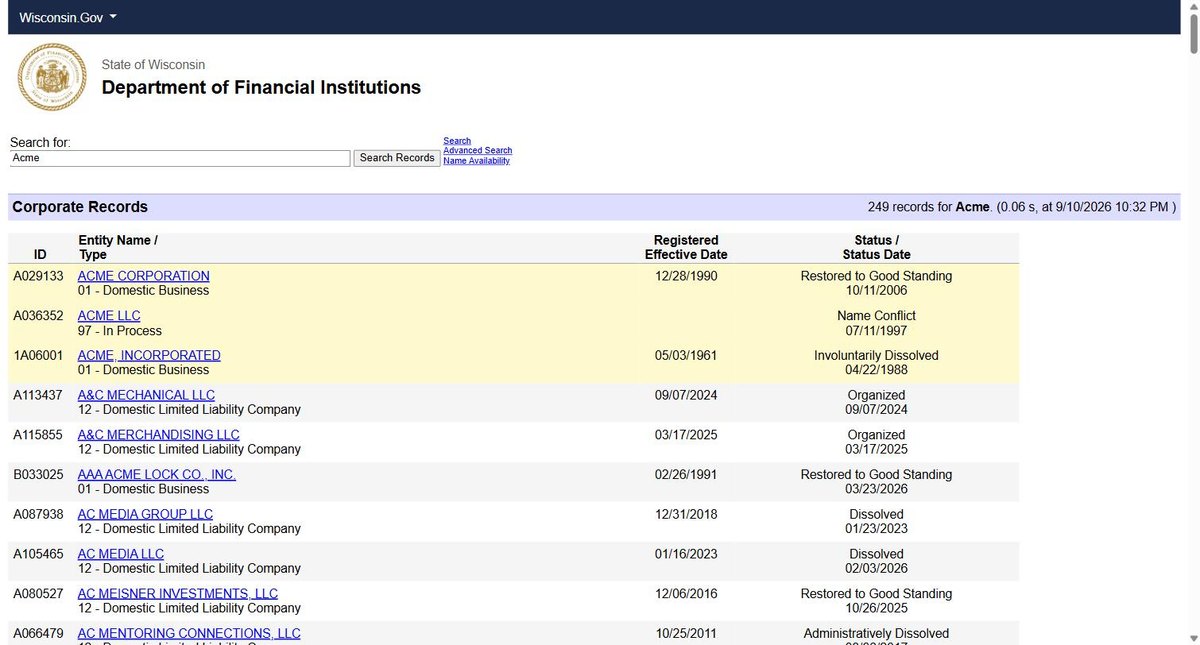The image size is (1200, 645).
Task: Open the A&C MECHANICAL LLC record
Action: [x=146, y=395]
